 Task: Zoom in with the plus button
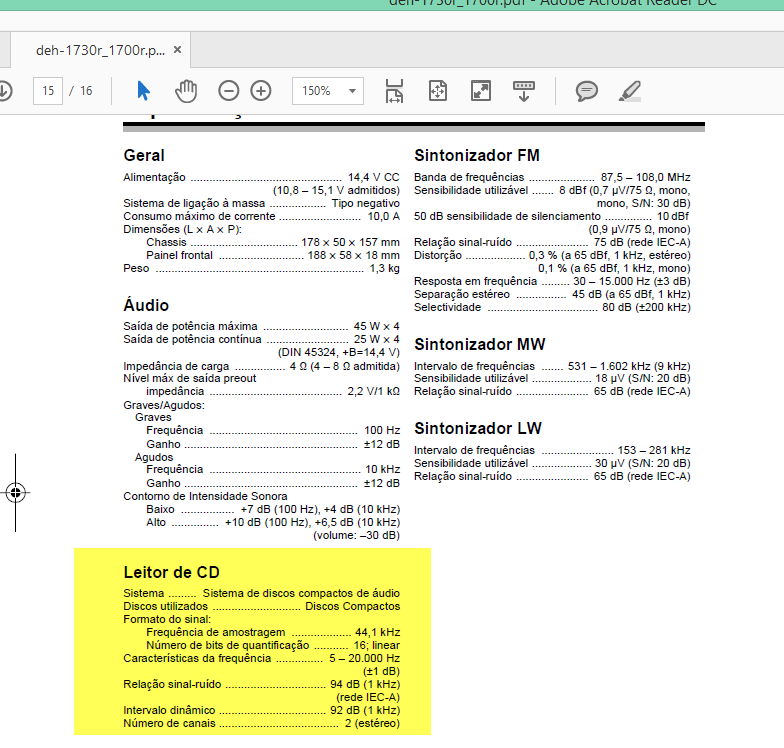pos(261,91)
